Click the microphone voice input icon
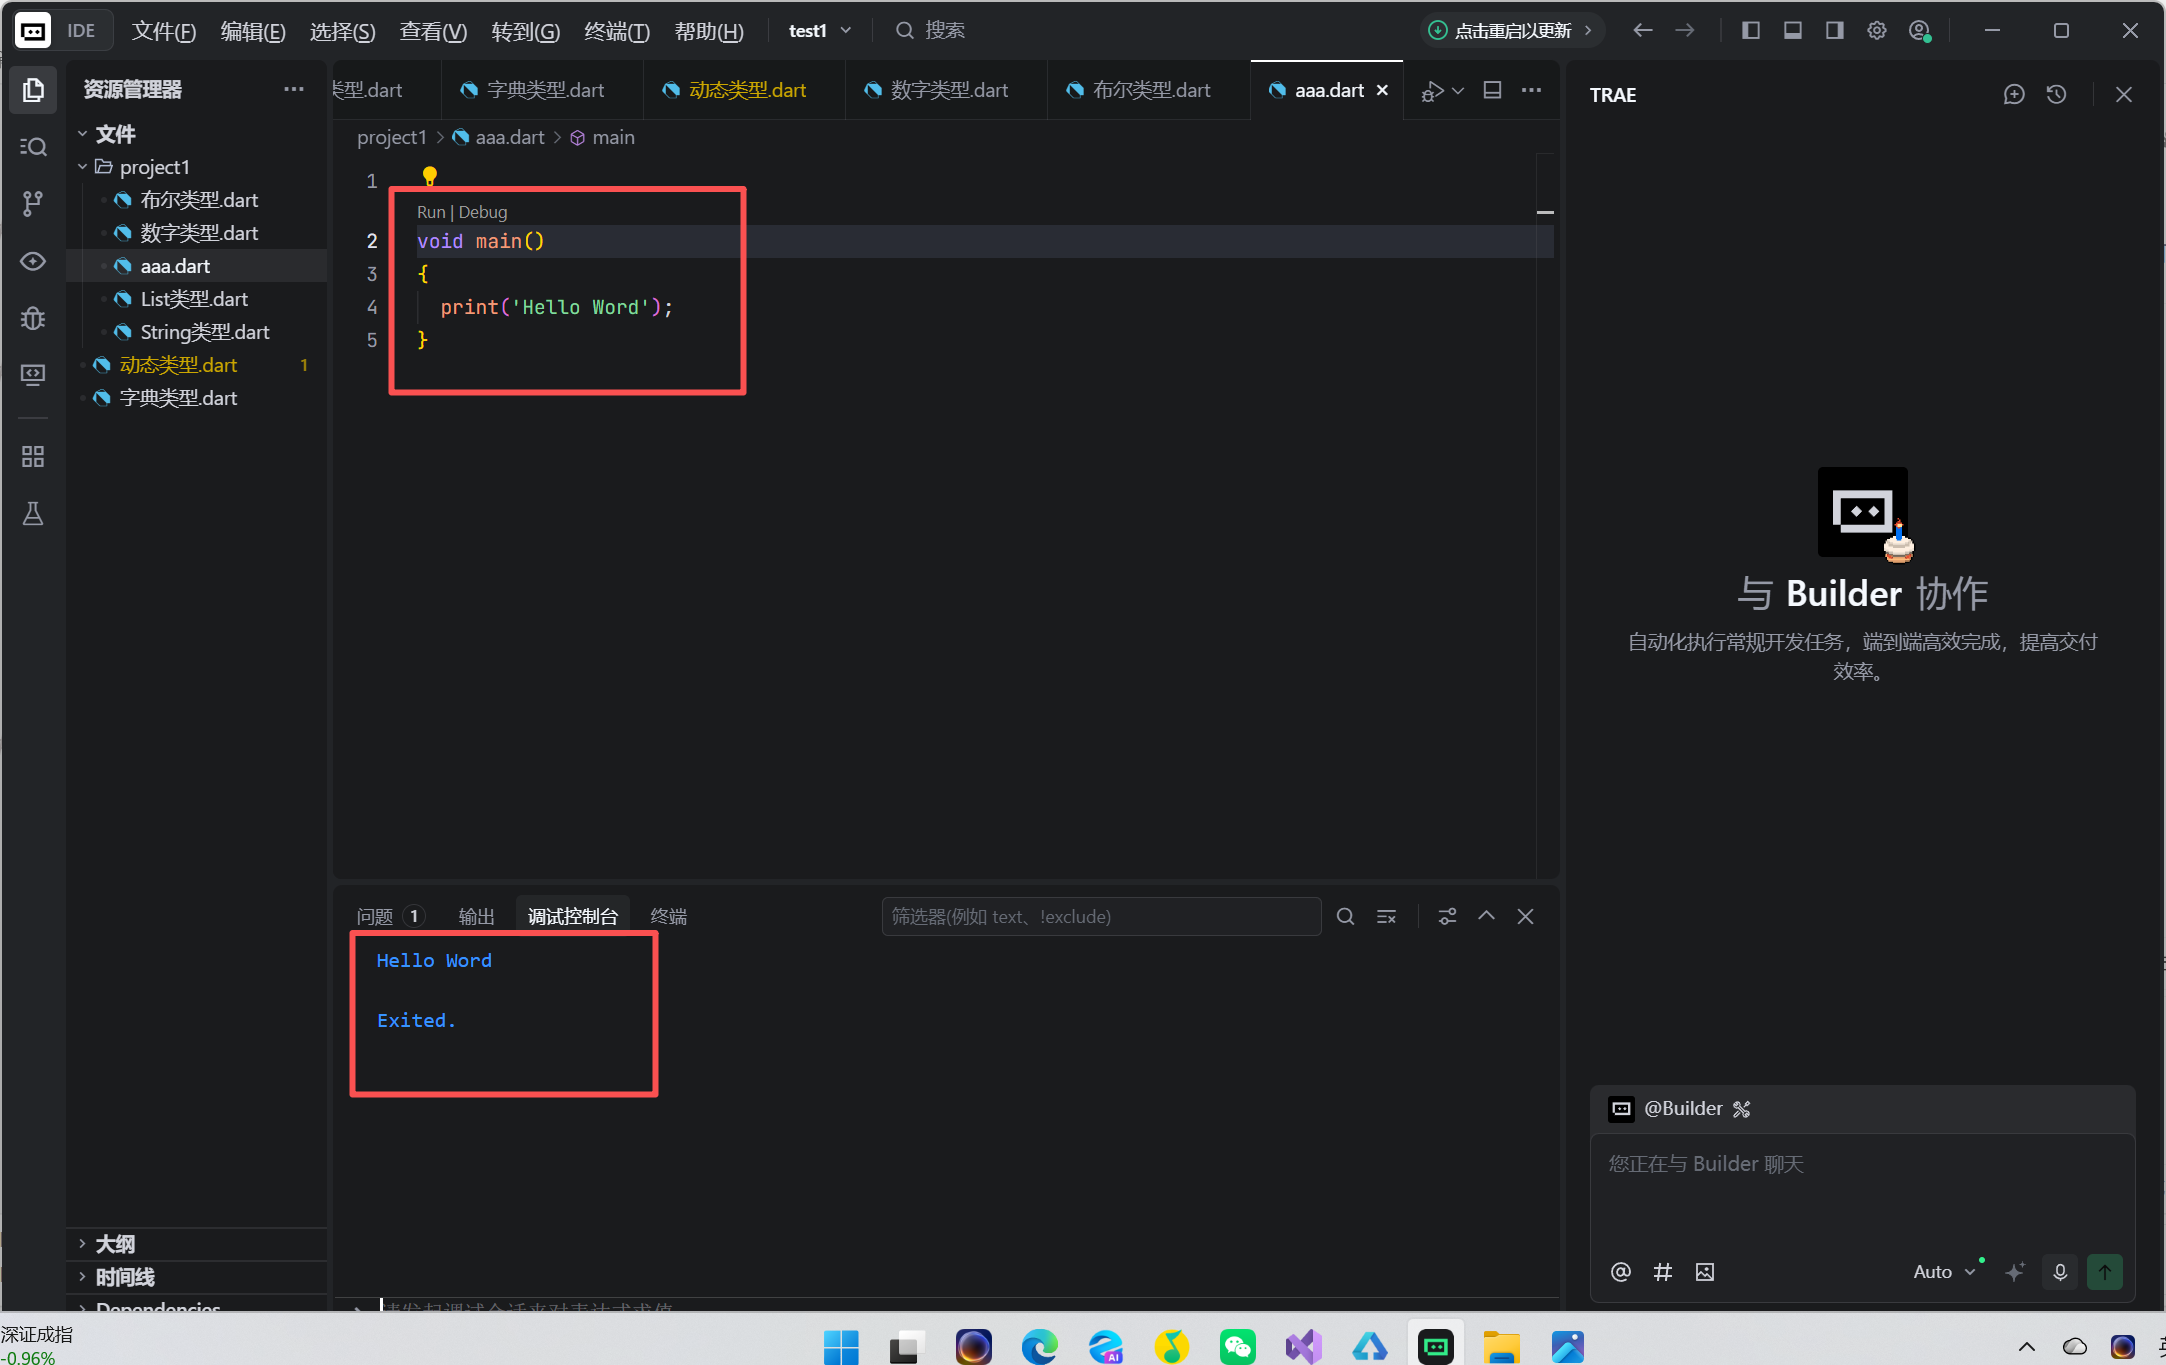This screenshot has width=2166, height=1365. pos(2060,1272)
